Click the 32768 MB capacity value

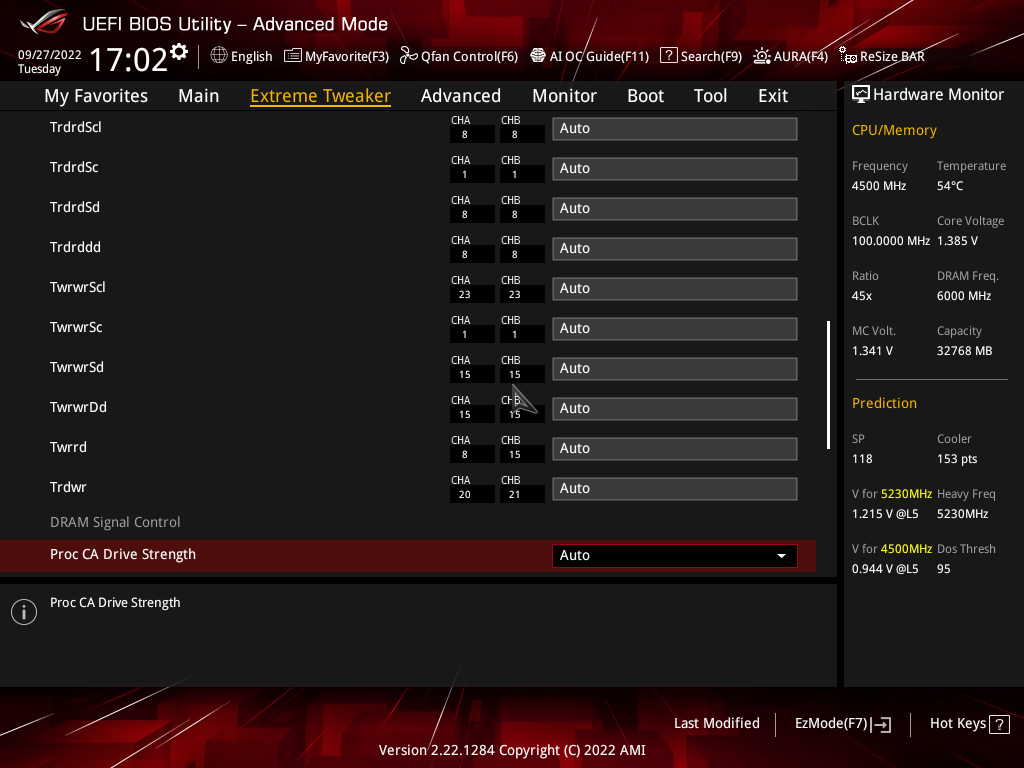tap(964, 351)
